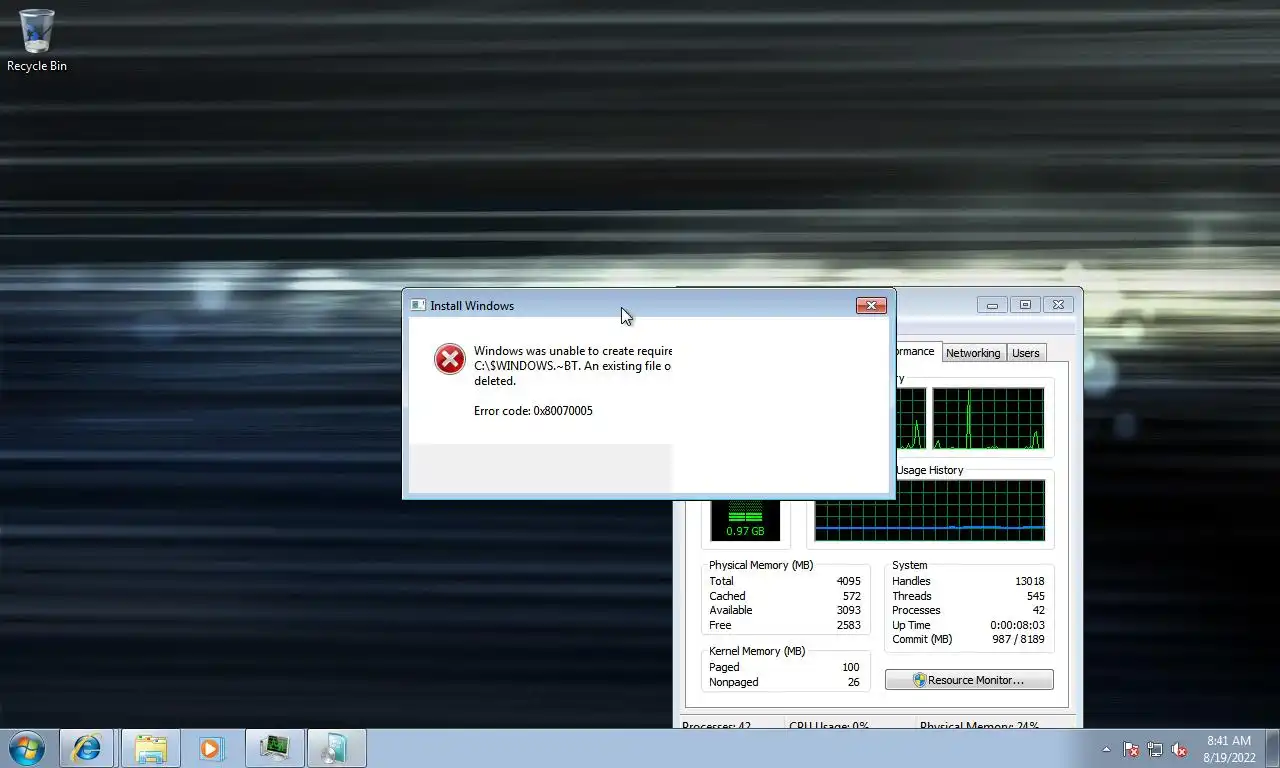Screen dimensions: 1280x768
Task: Click the Kernel Memory 'Paged' value 100
Action: pyautogui.click(x=851, y=667)
